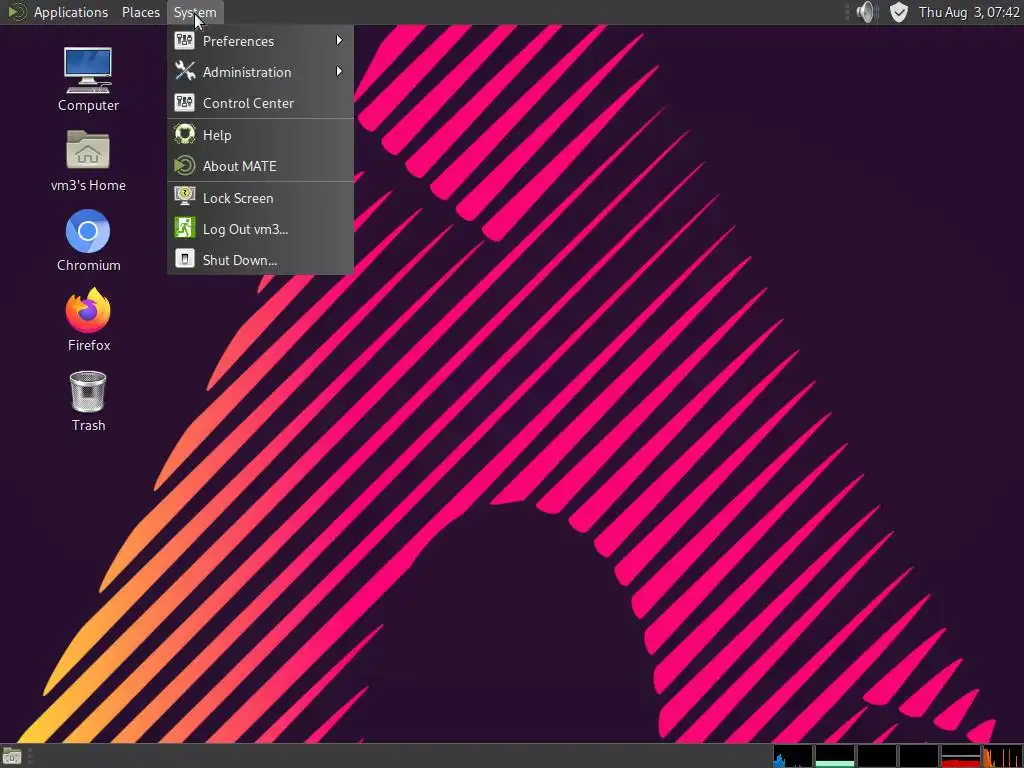Screen dimensions: 1024x768
Task: Click the MATE logo in top panel
Action: click(x=17, y=12)
